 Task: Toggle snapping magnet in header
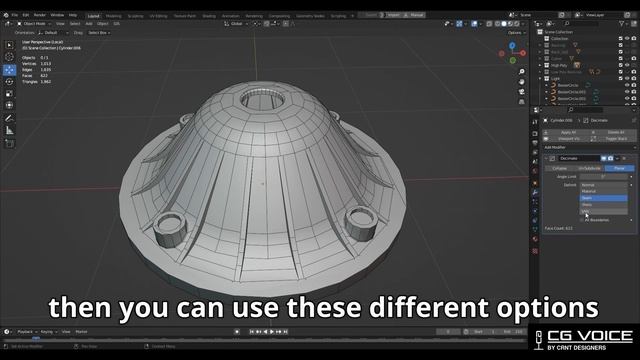pyautogui.click(x=267, y=24)
